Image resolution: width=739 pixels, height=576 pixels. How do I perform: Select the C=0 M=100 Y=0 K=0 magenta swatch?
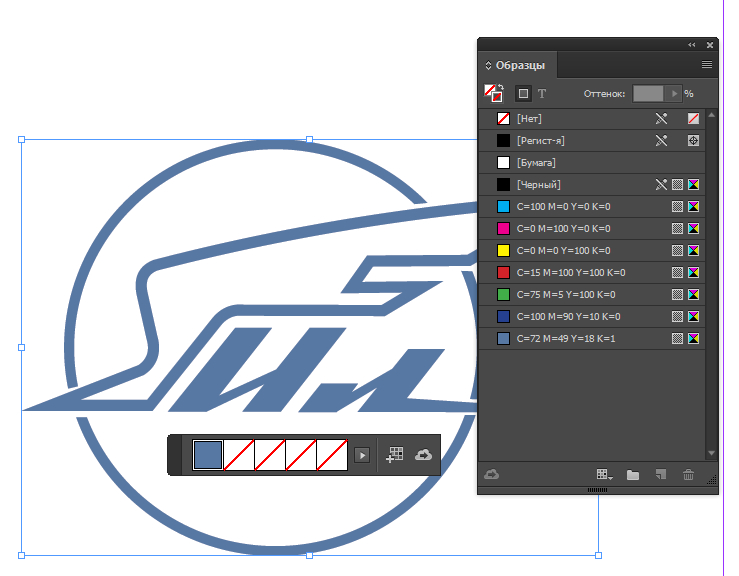(591, 229)
